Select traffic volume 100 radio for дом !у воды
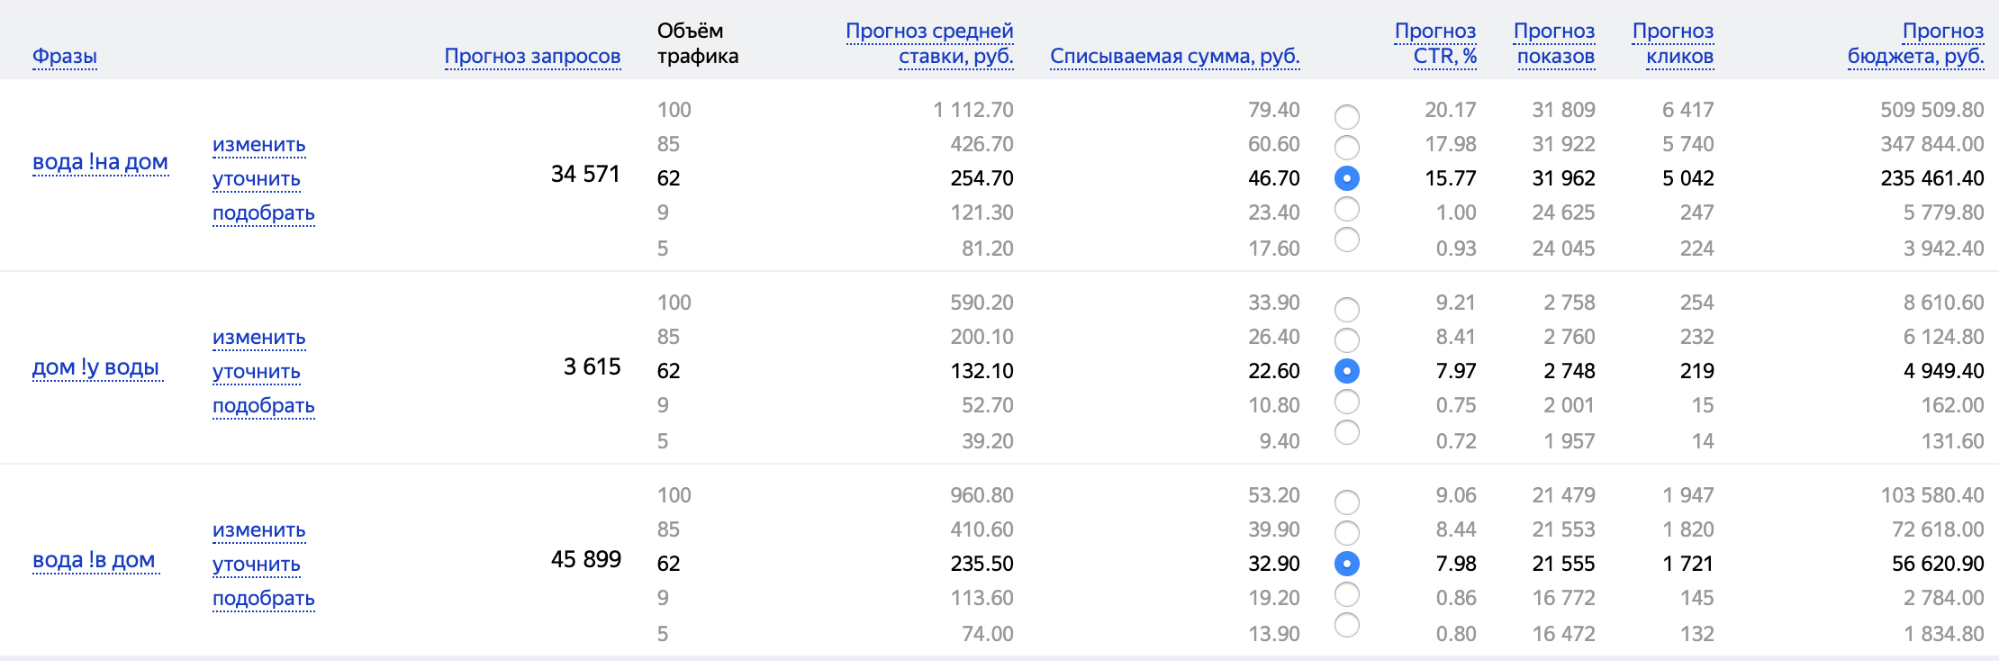The image size is (1999, 665). [x=1347, y=310]
